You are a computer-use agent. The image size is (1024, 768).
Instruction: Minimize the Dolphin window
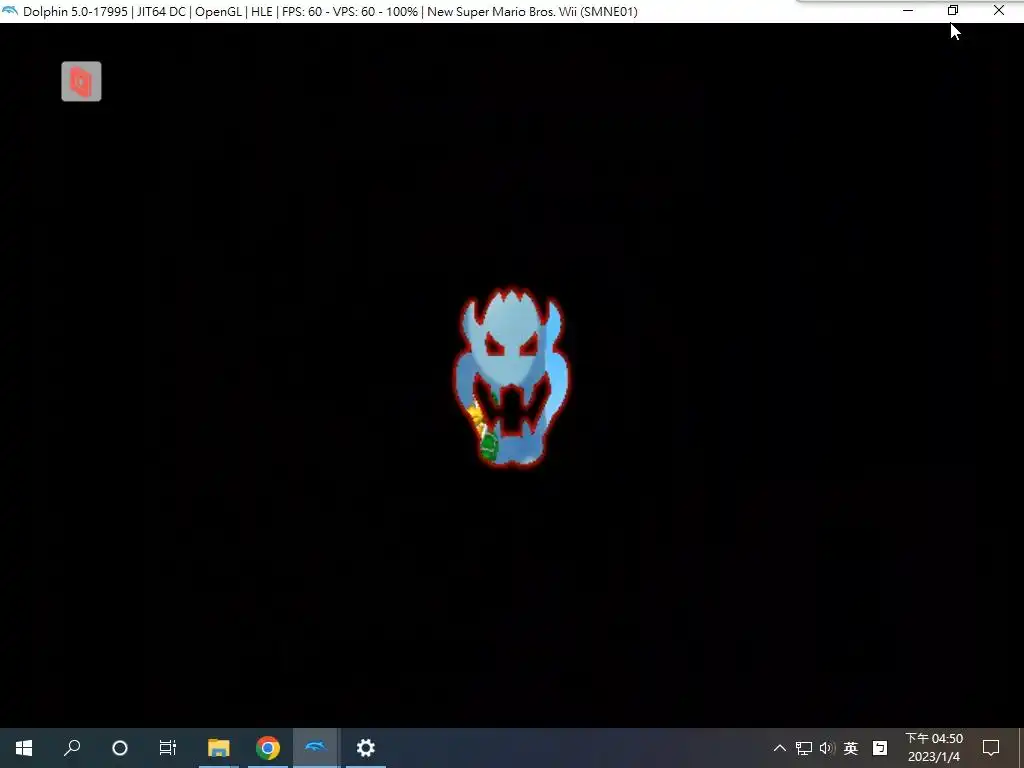tap(908, 11)
